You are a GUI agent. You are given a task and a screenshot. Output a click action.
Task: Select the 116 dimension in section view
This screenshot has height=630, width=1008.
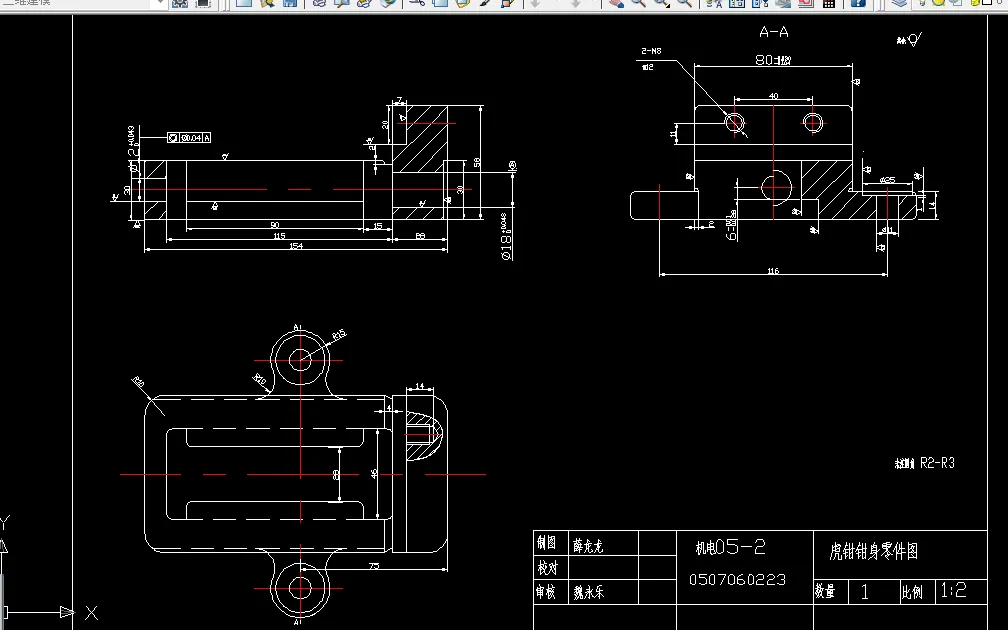point(773,271)
